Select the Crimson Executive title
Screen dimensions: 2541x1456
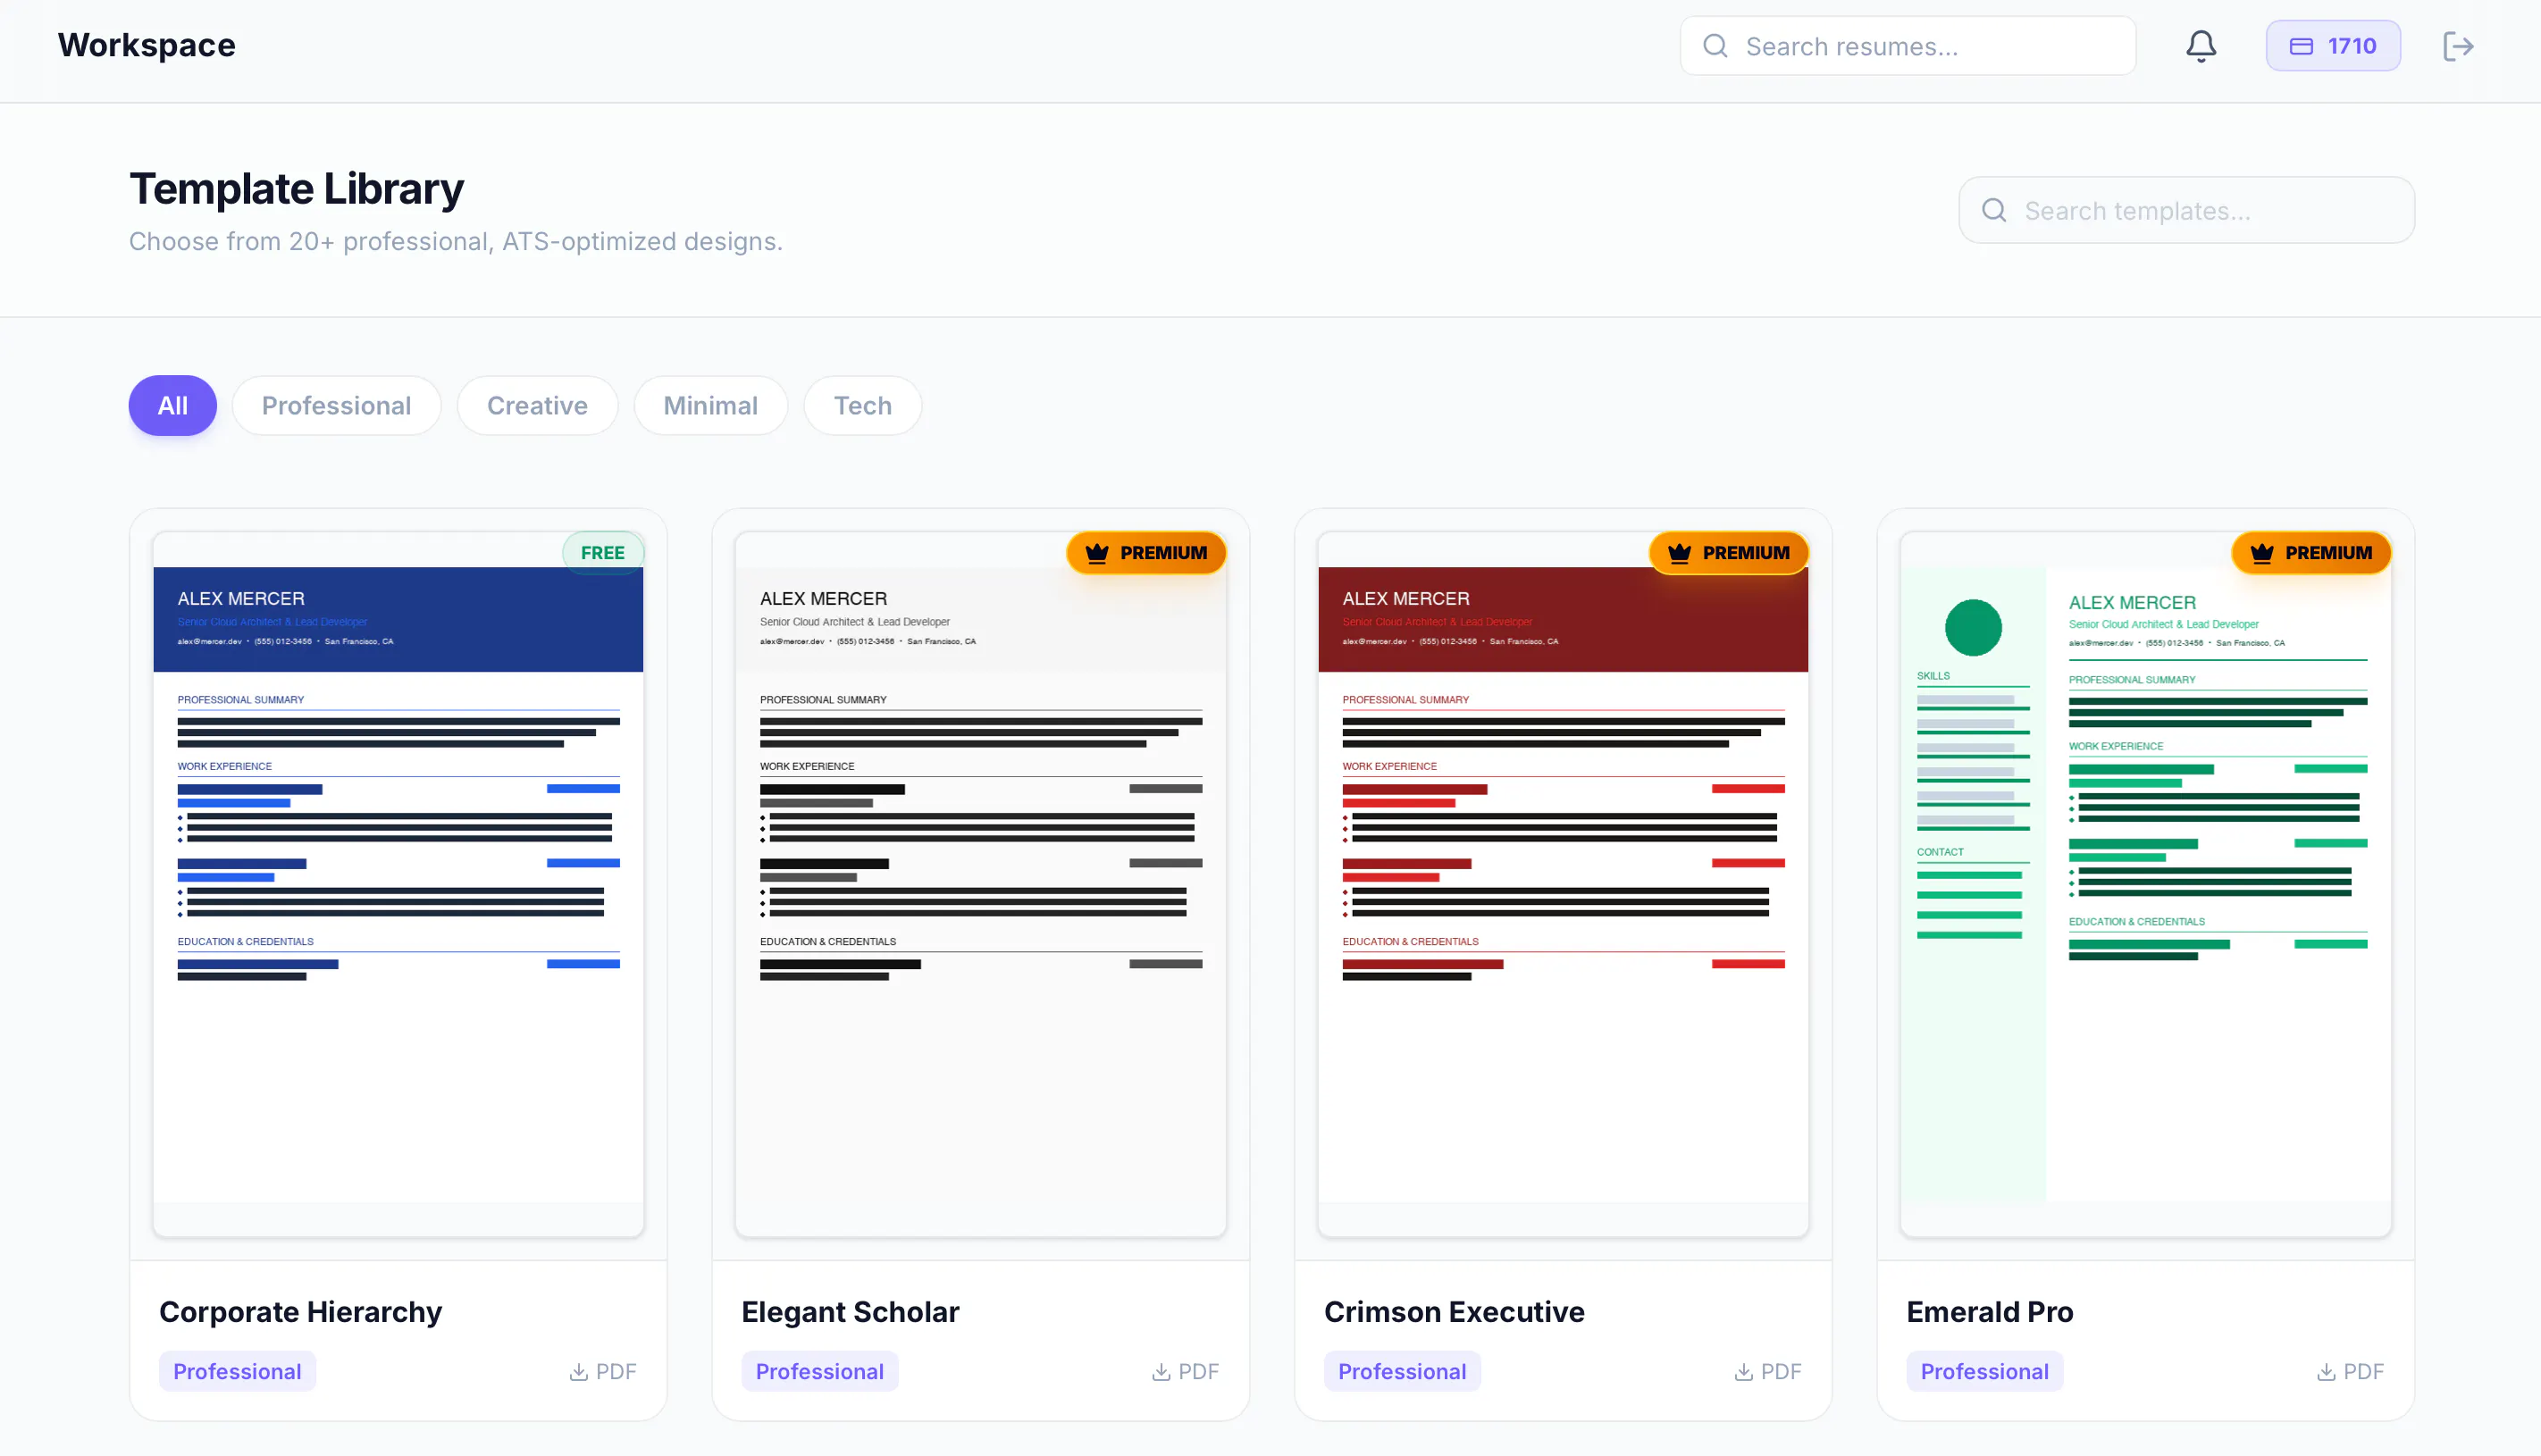pyautogui.click(x=1454, y=1311)
